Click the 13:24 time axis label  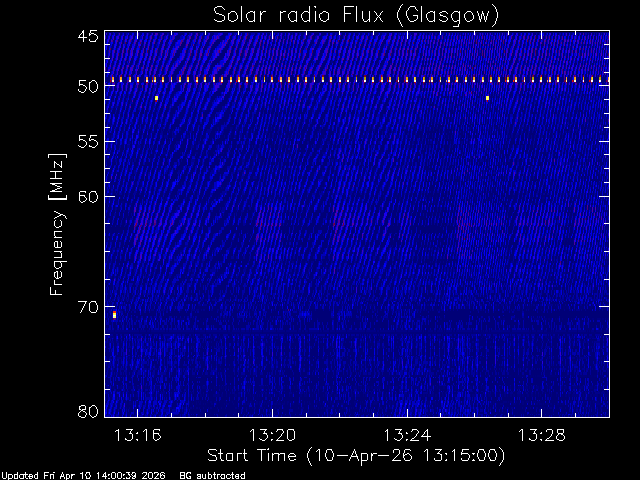pyautogui.click(x=407, y=436)
